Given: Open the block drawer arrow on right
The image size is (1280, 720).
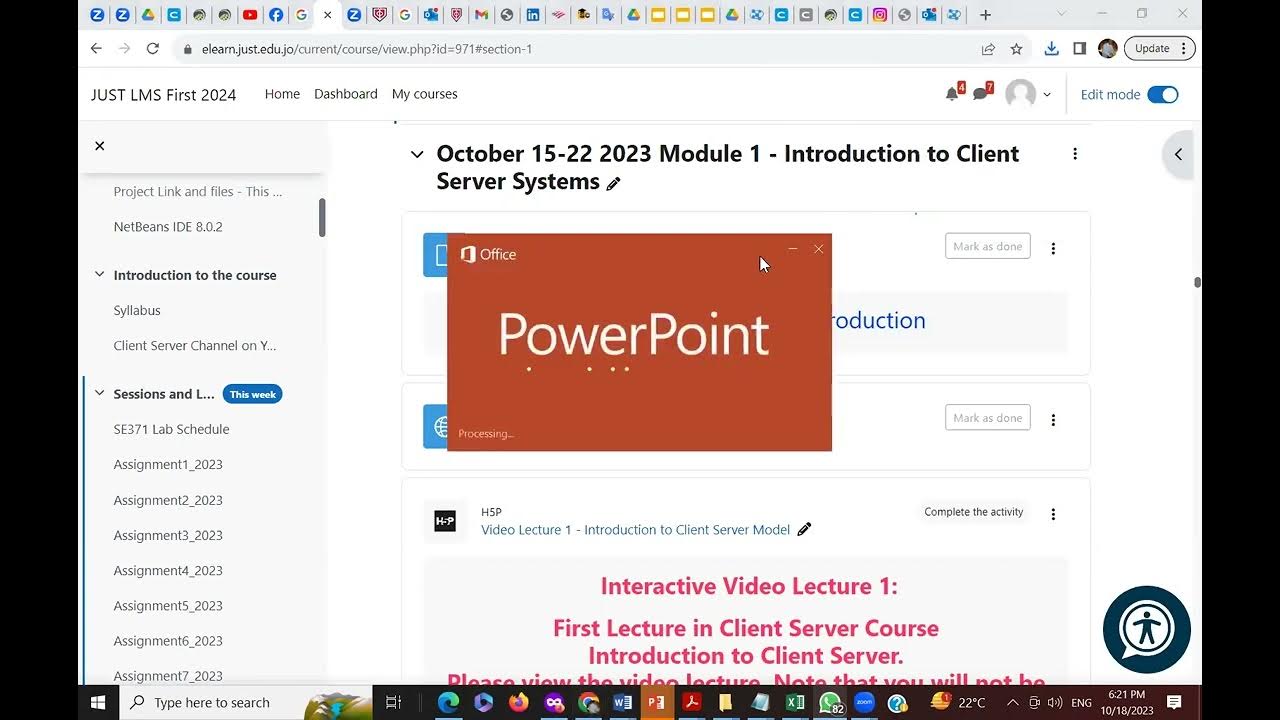Looking at the screenshot, I should coord(1178,154).
